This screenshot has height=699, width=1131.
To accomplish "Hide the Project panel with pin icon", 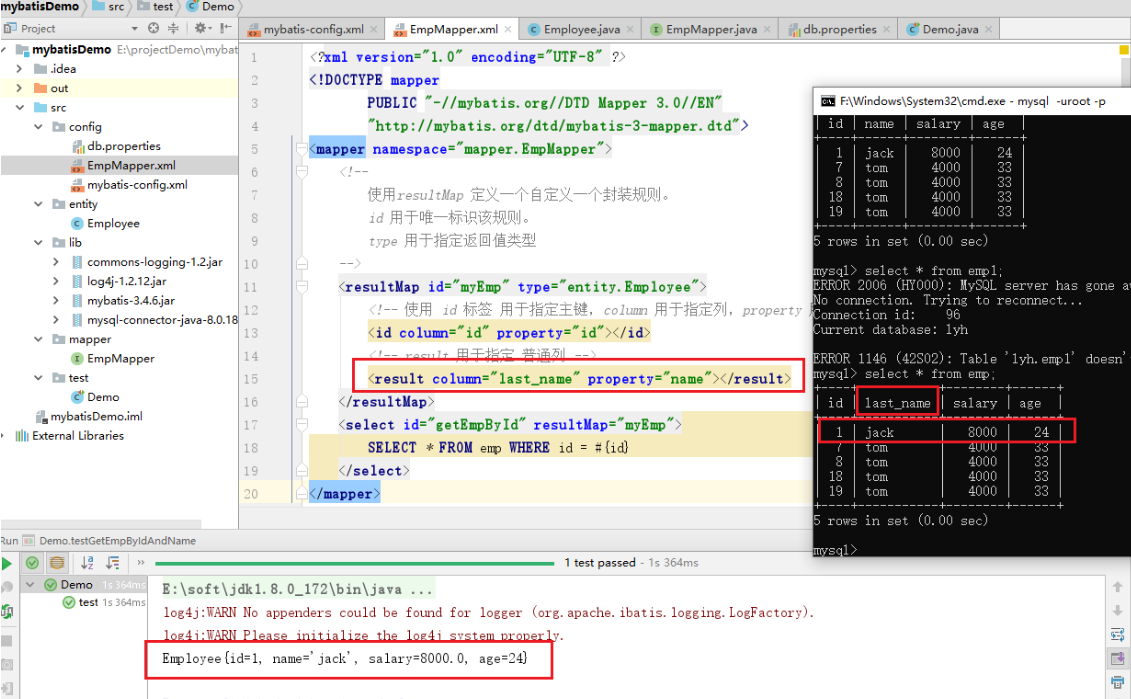I will tap(226, 28).
